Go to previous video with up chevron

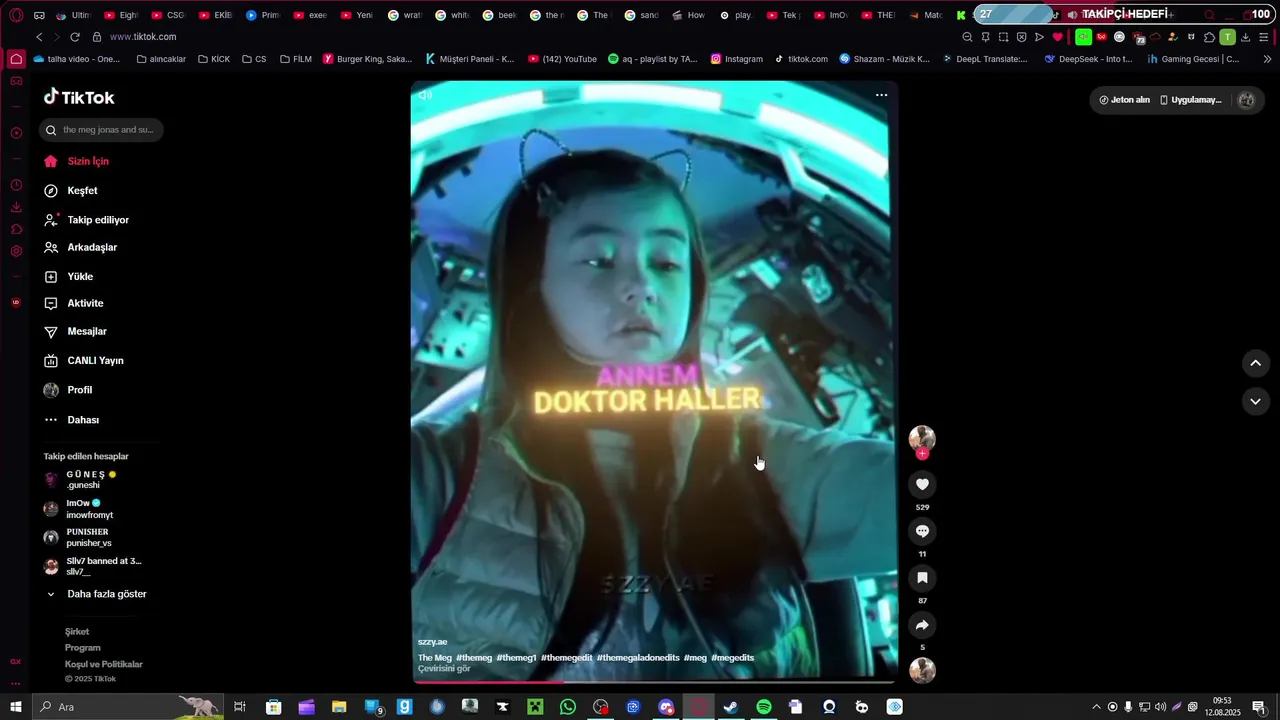1256,363
